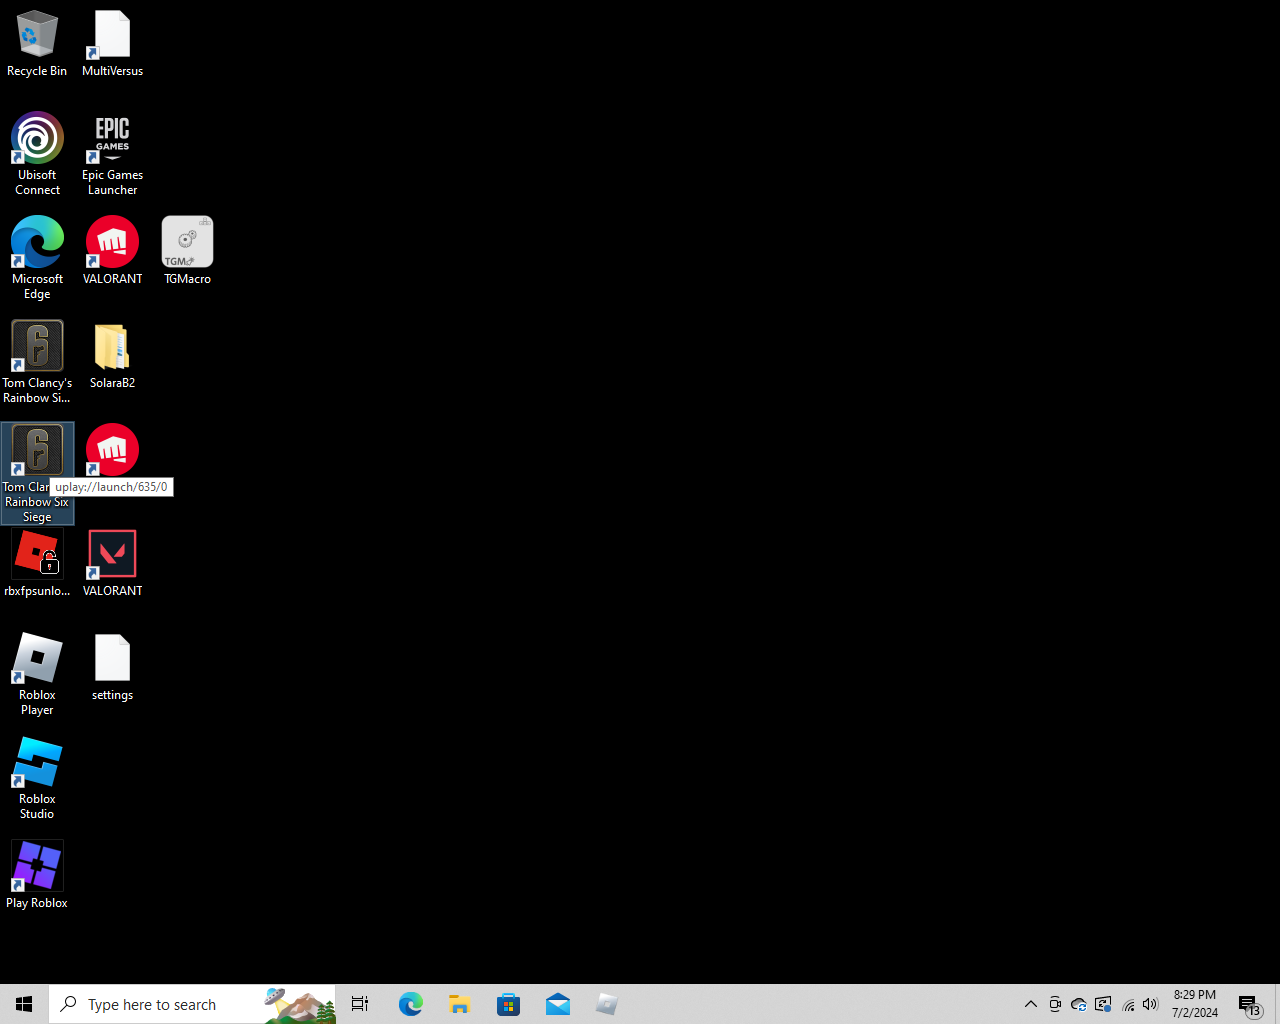Click the 'Type here to search' box
Image resolution: width=1280 pixels, height=1024 pixels.
[x=192, y=1004]
